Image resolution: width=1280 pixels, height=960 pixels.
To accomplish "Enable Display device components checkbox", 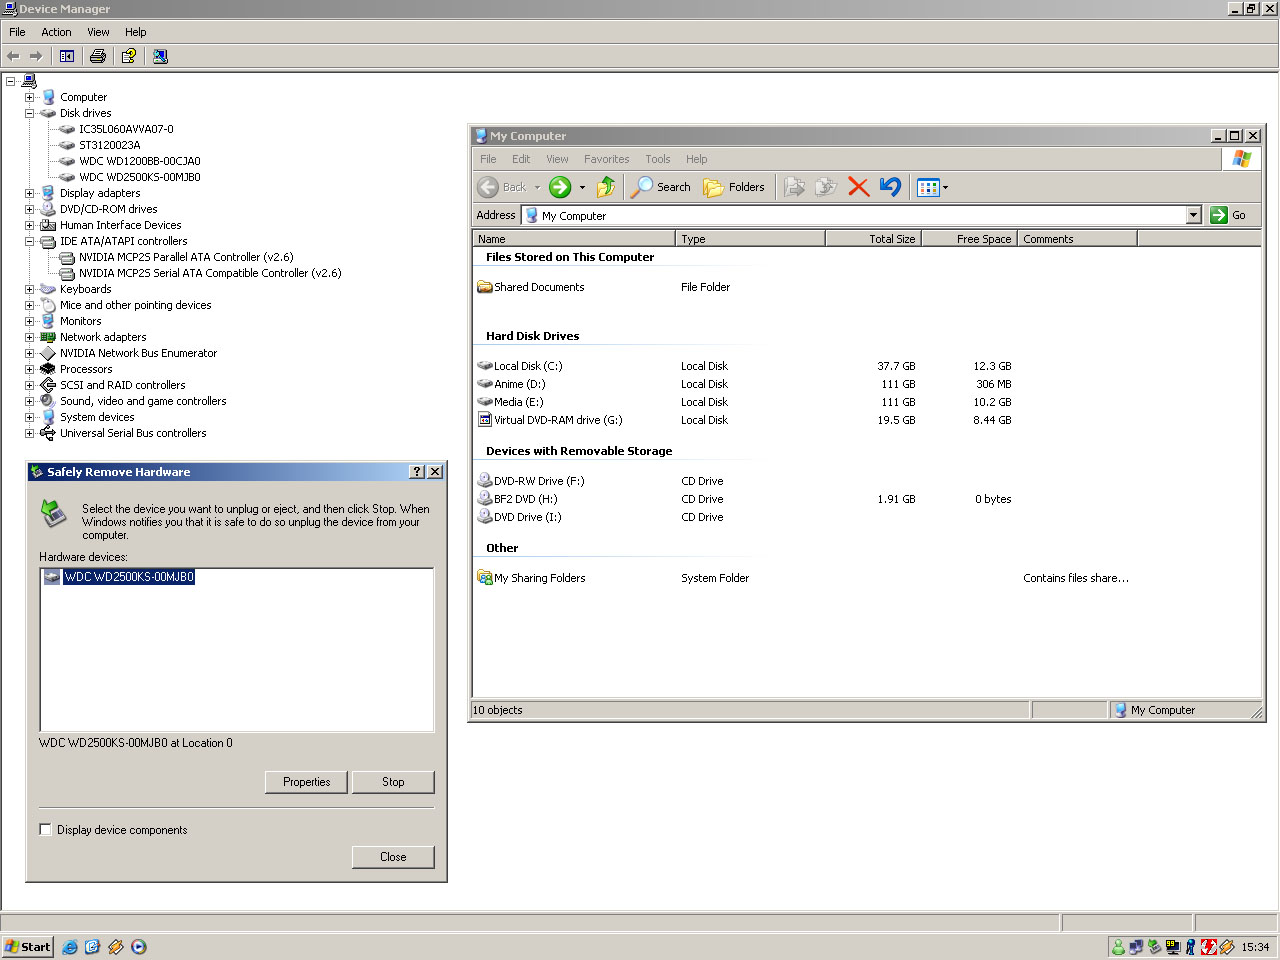I will pyautogui.click(x=45, y=829).
